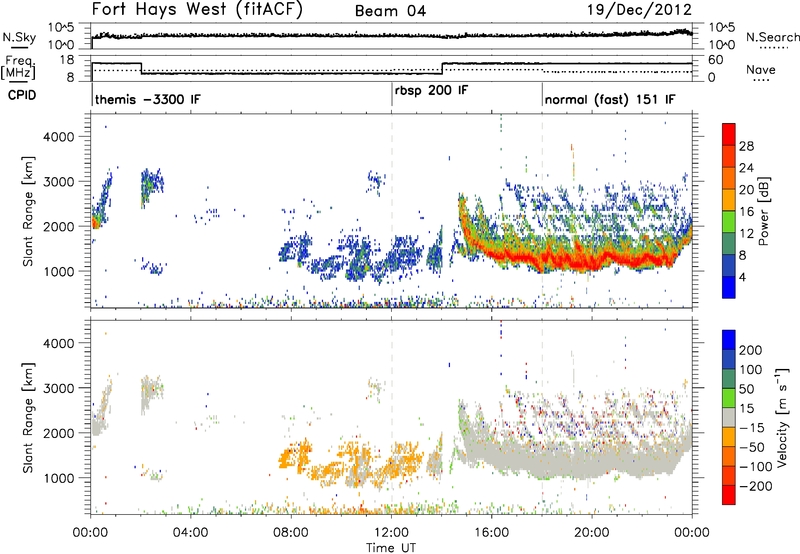This screenshot has width=800, height=554.
Task: Click the 'Freq. [MHz]' axis label
Action: tap(18, 67)
